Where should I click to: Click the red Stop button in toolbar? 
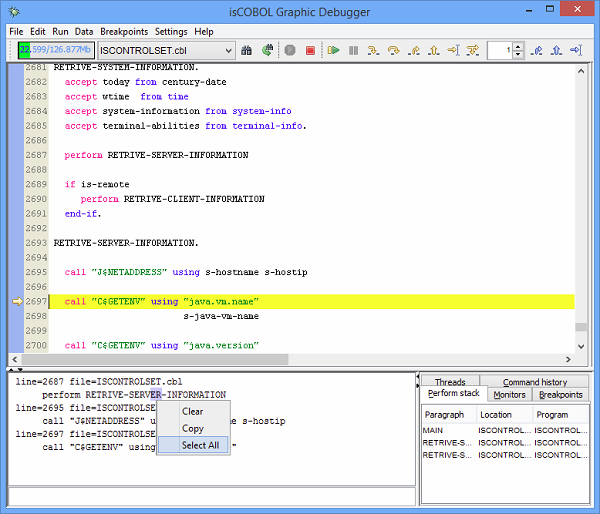(x=310, y=50)
